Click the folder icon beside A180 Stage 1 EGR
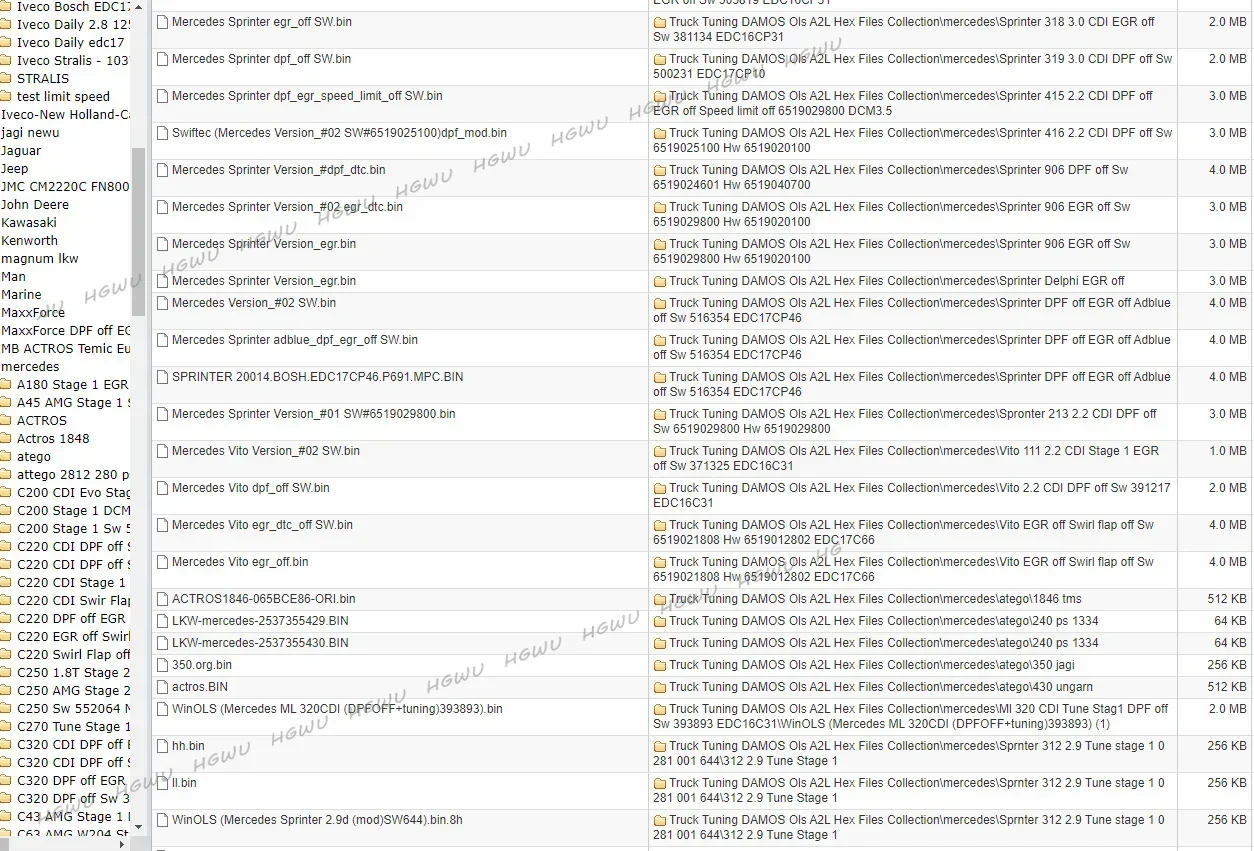 click(6, 384)
